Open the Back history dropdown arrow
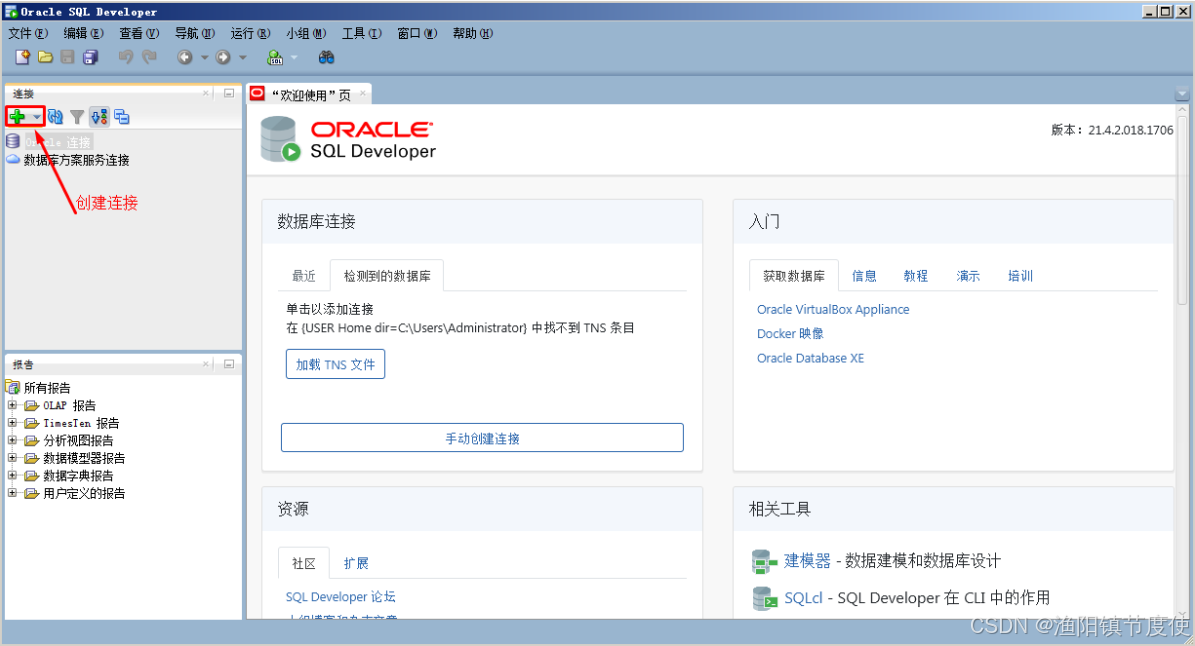This screenshot has width=1195, height=646. (x=204, y=57)
